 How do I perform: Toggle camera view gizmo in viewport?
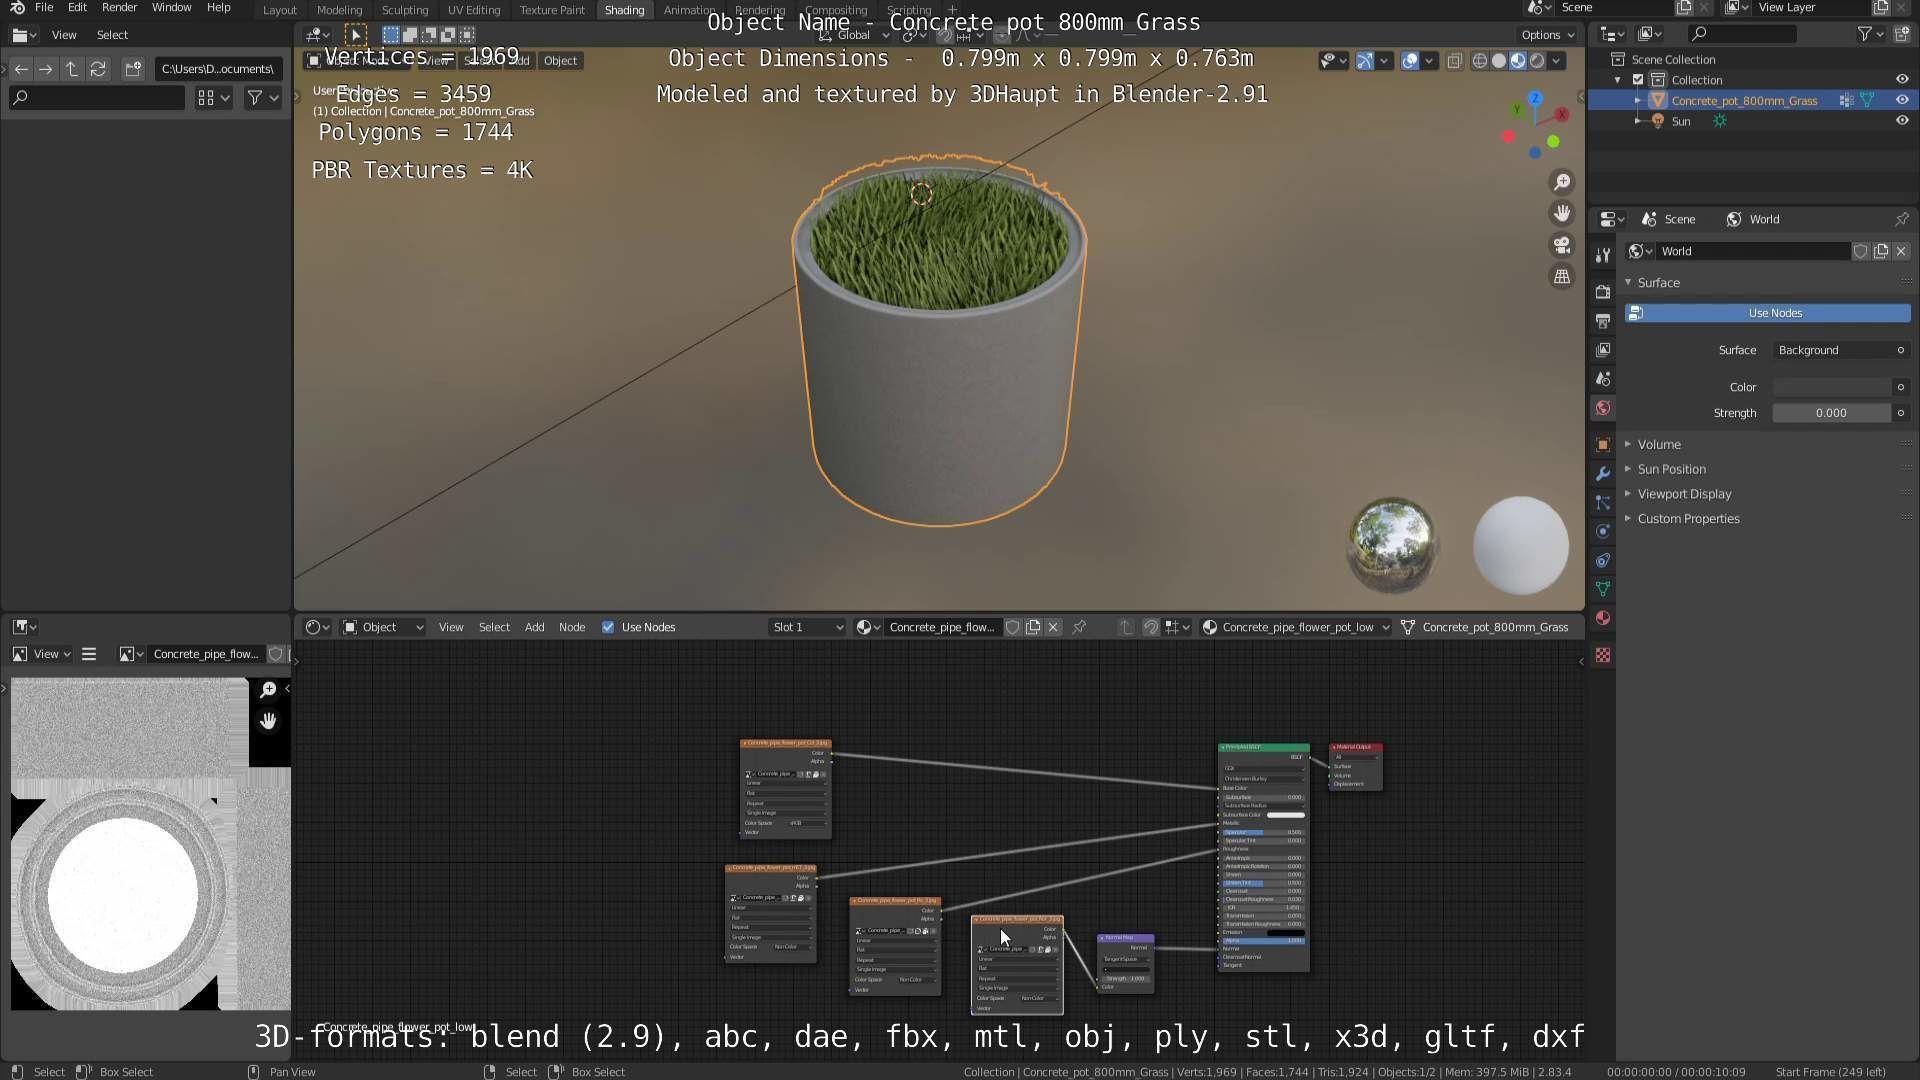pyautogui.click(x=1561, y=245)
